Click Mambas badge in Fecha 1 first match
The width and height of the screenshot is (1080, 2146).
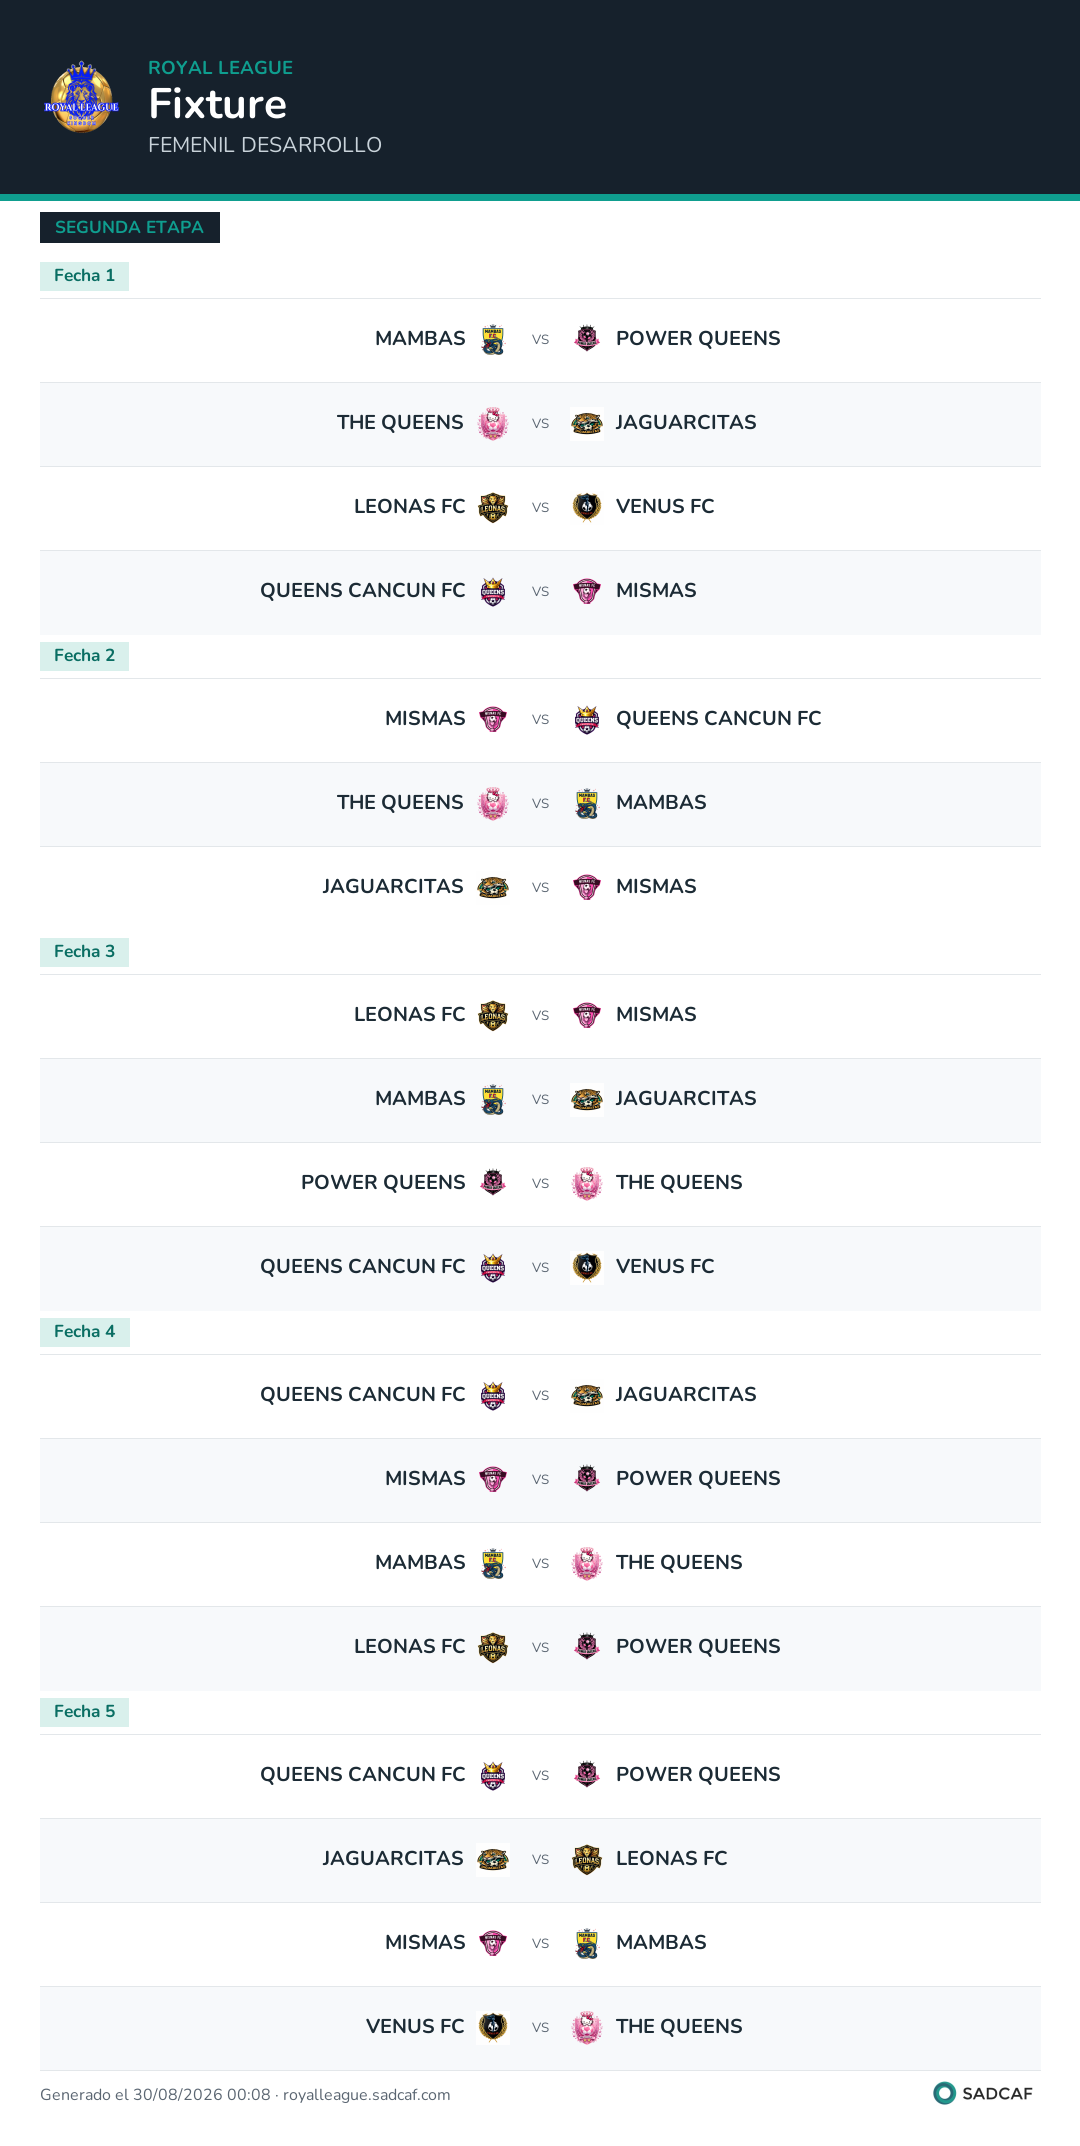[x=493, y=339]
